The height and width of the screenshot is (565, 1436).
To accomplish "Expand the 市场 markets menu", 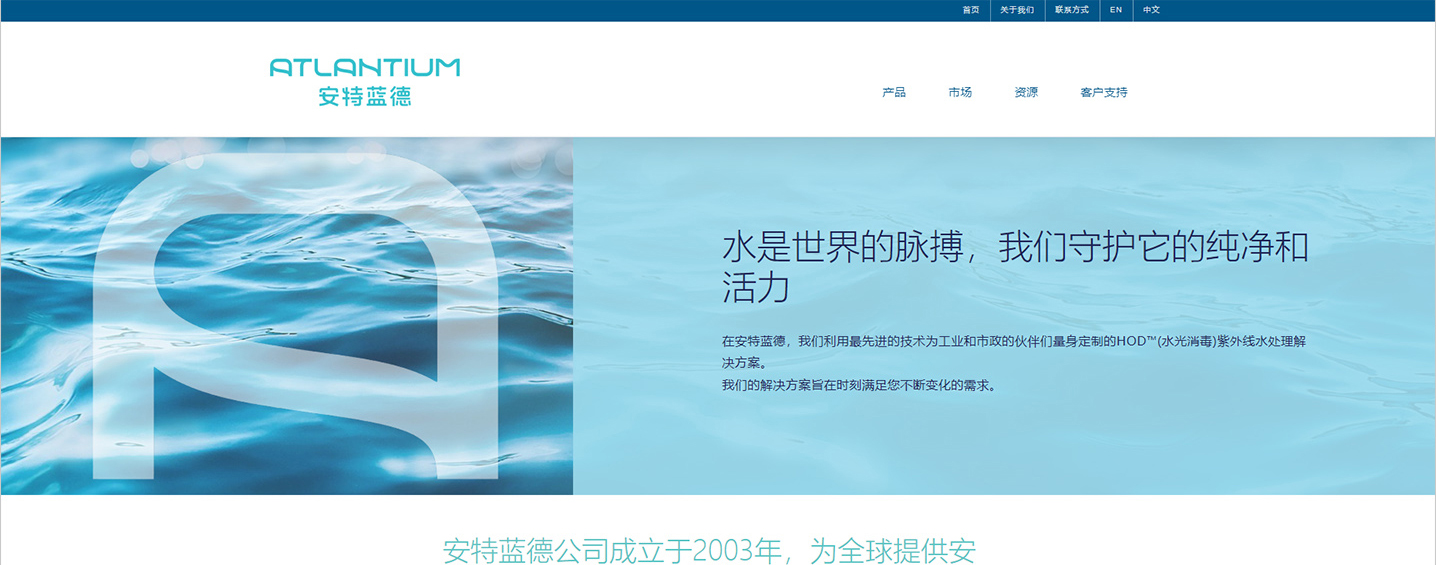I will click(x=960, y=92).
